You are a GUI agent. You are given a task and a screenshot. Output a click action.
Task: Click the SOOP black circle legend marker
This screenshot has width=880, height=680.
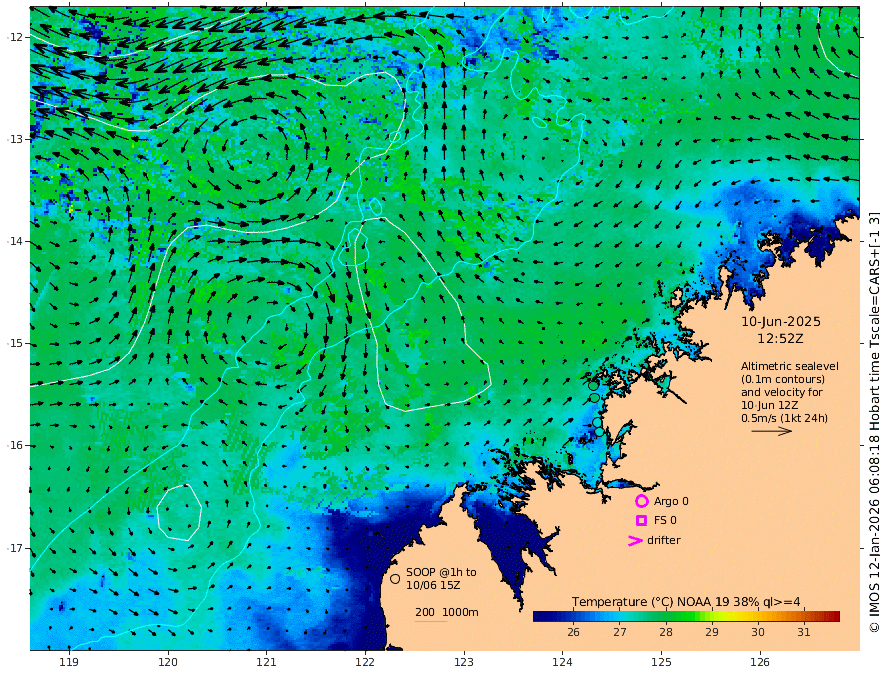(395, 578)
